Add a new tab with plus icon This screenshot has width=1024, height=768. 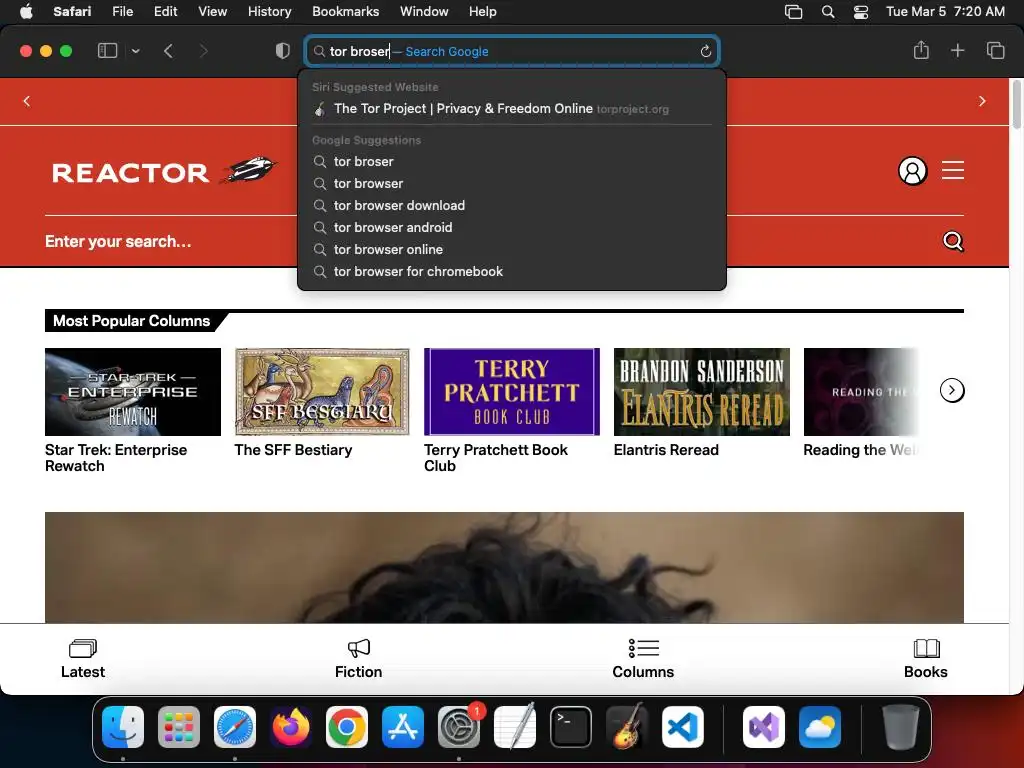pyautogui.click(x=957, y=50)
